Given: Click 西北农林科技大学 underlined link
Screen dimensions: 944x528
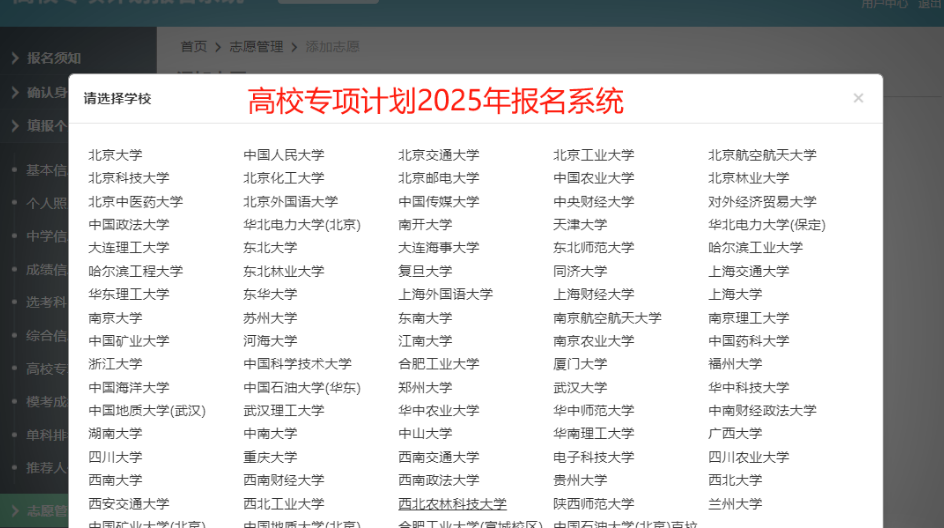Looking at the screenshot, I should (452, 504).
